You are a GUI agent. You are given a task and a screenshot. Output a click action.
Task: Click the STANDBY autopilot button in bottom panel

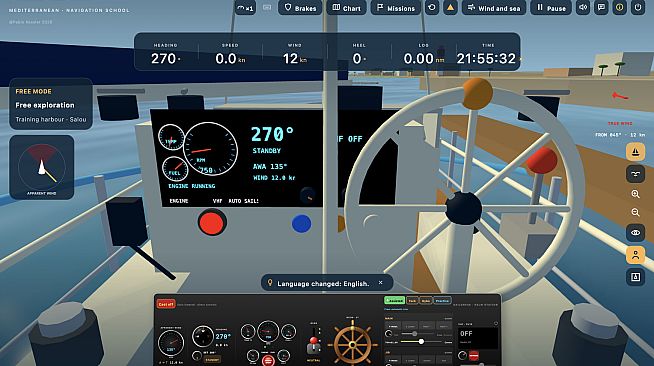pos(212,359)
